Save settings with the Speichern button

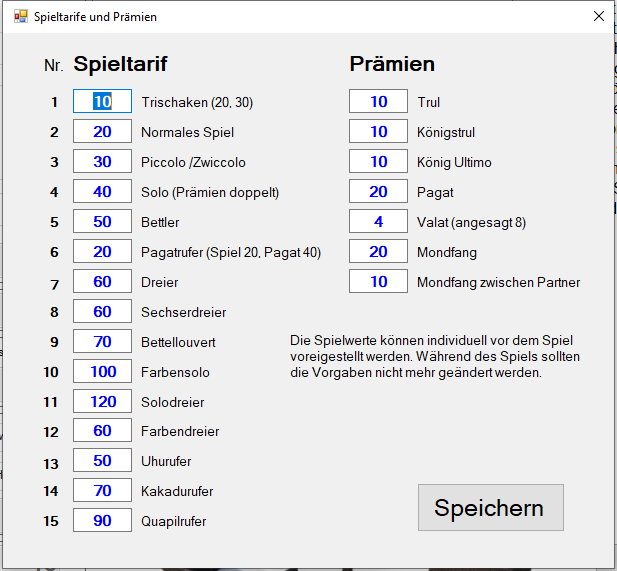click(x=490, y=507)
